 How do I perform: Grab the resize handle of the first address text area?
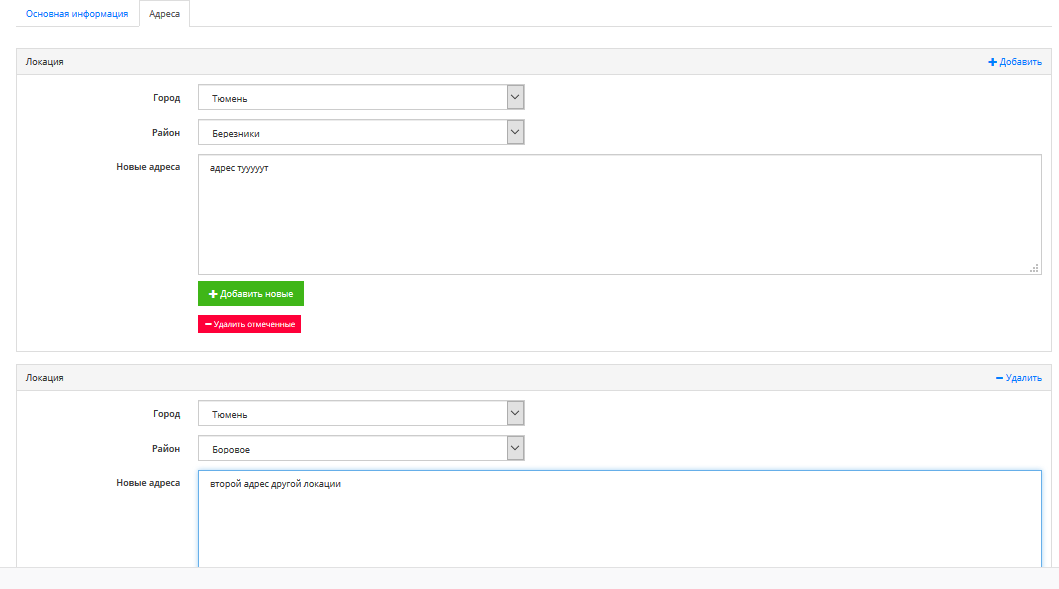pos(1035,268)
